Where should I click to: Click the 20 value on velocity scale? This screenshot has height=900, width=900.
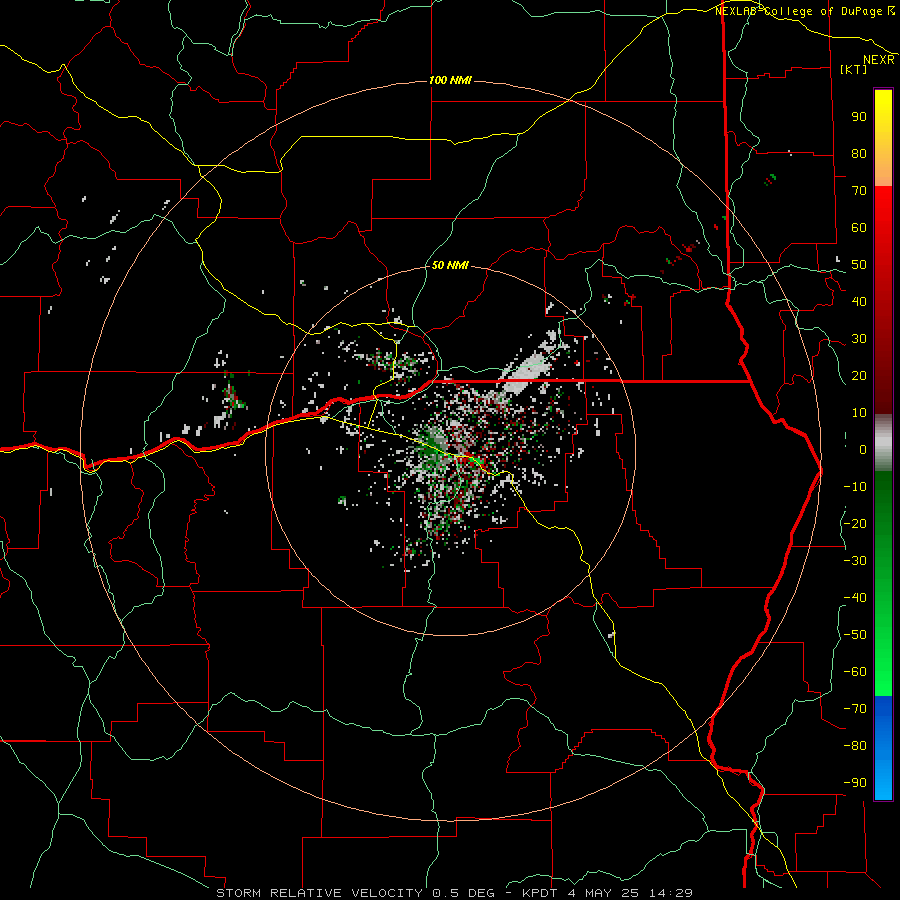859,375
